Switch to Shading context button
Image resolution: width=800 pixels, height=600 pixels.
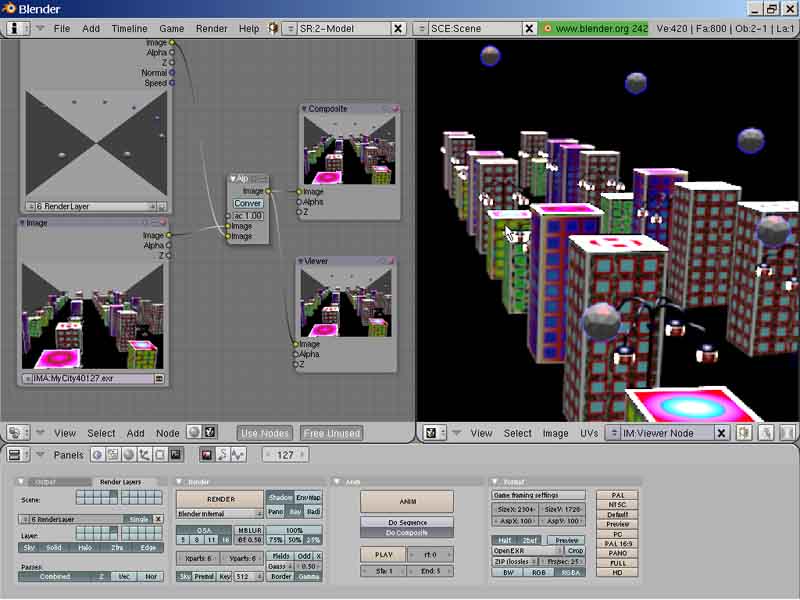coord(129,455)
